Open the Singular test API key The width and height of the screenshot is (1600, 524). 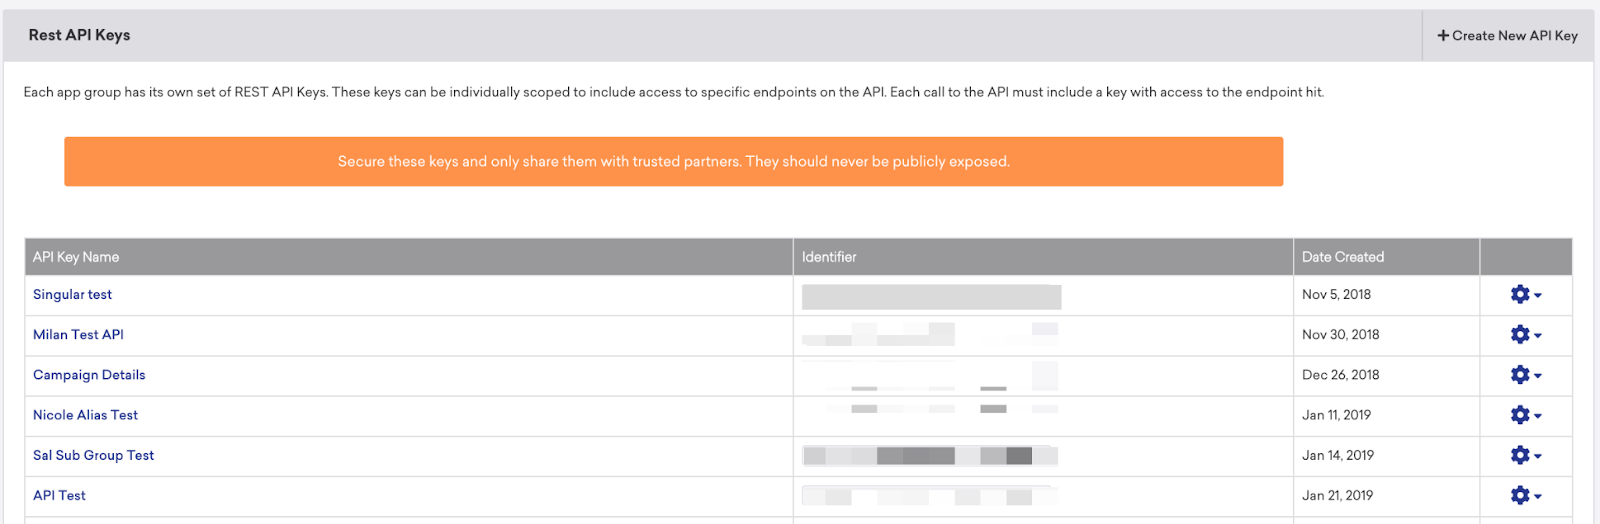pyautogui.click(x=72, y=295)
